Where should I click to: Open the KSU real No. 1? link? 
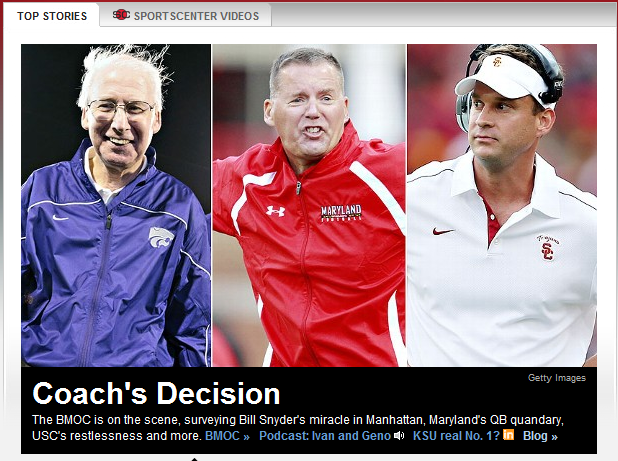(456, 436)
